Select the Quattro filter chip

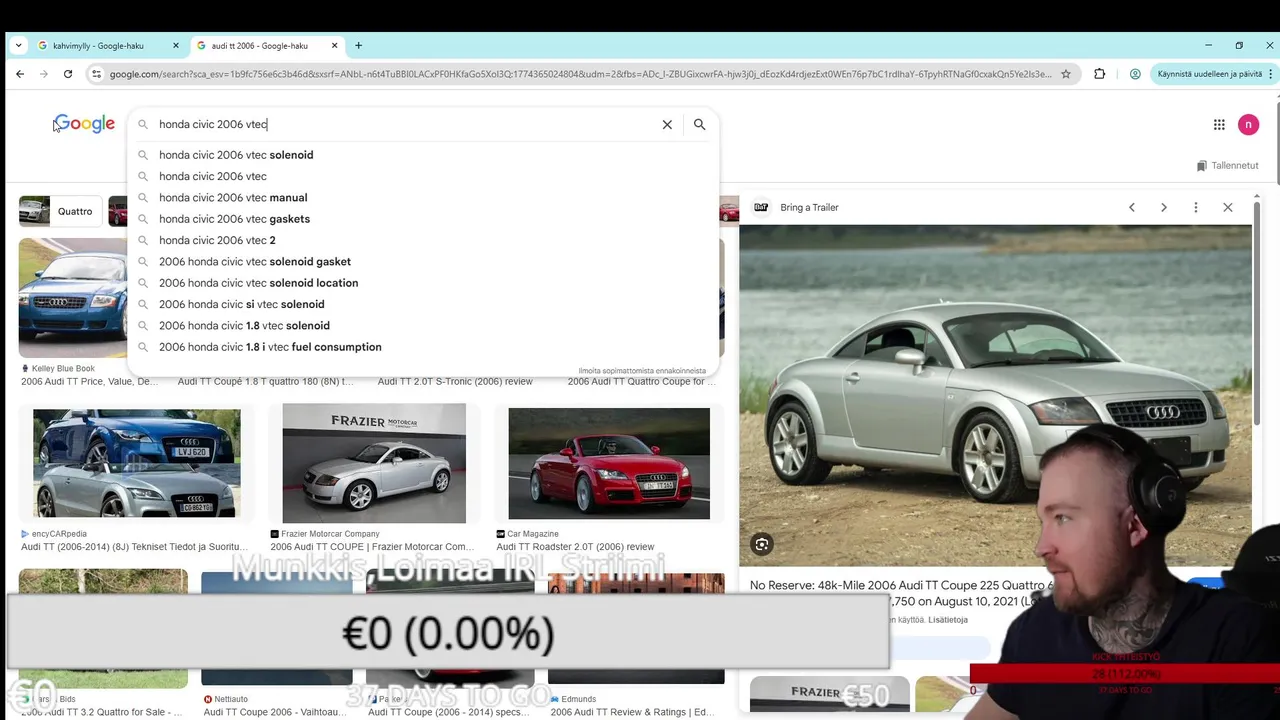point(59,211)
